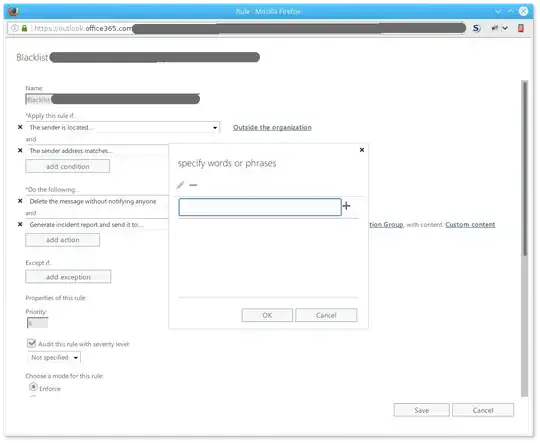Click the partially hidden Group recipient link
The width and height of the screenshot is (540, 443).
pyautogui.click(x=386, y=225)
